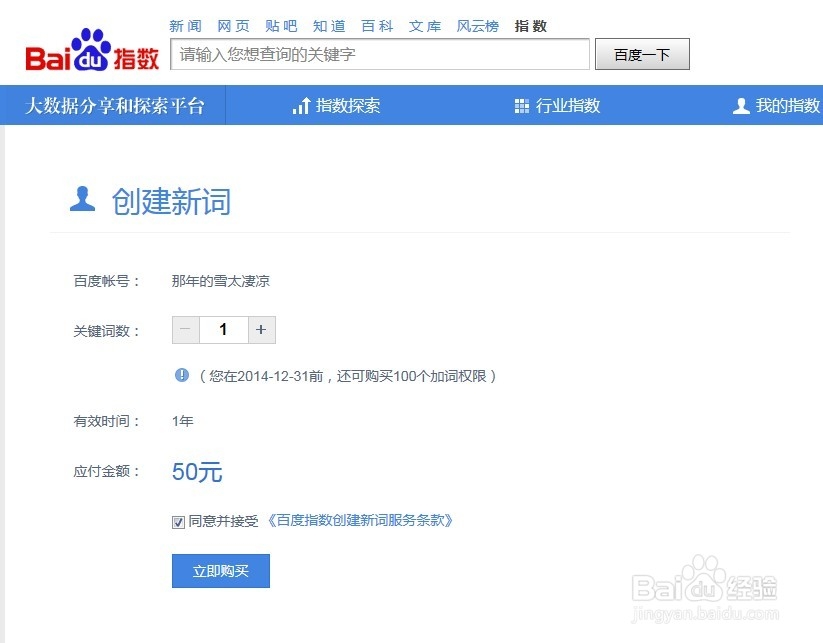Screen dimensions: 823x643
Task: Open the 网页 link
Action: pos(233,26)
